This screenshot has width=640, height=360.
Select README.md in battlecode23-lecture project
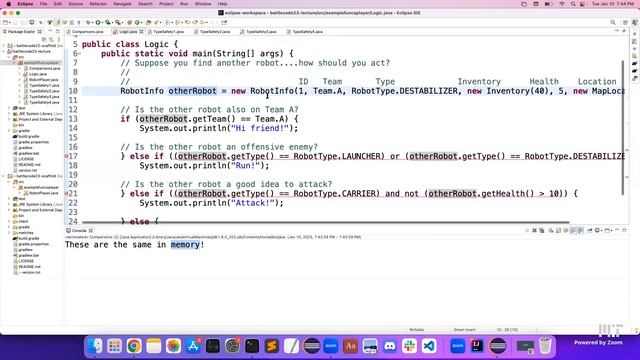[29, 165]
